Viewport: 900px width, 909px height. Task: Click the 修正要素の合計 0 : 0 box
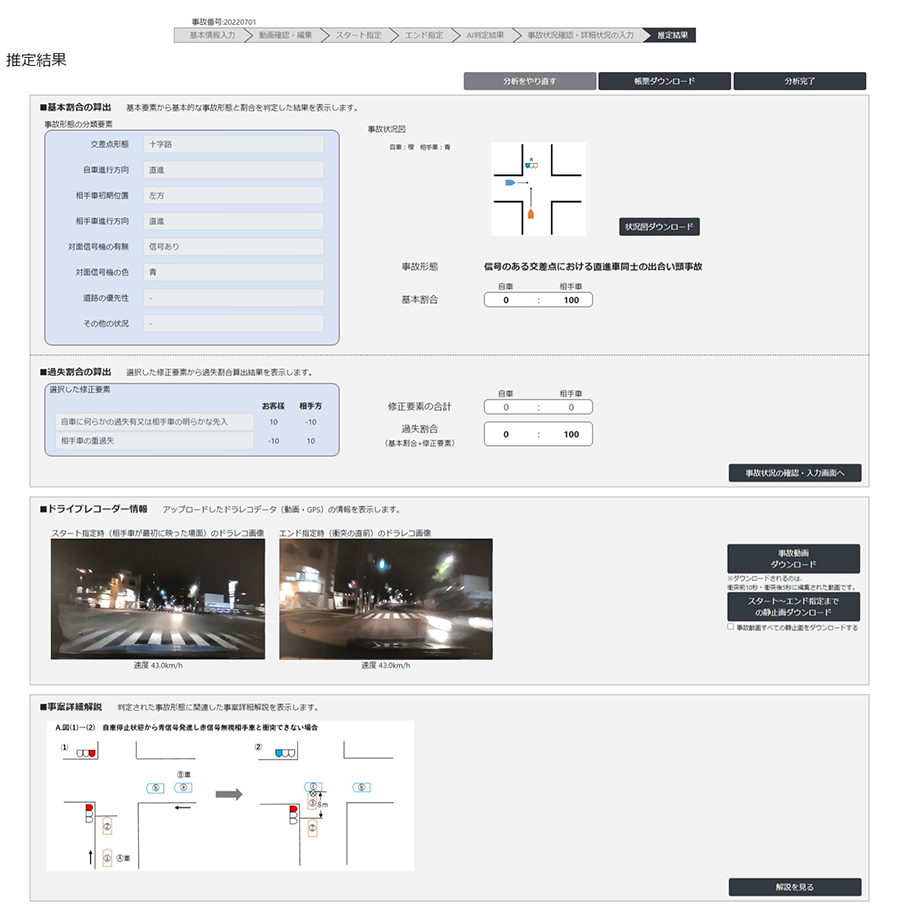pos(538,407)
